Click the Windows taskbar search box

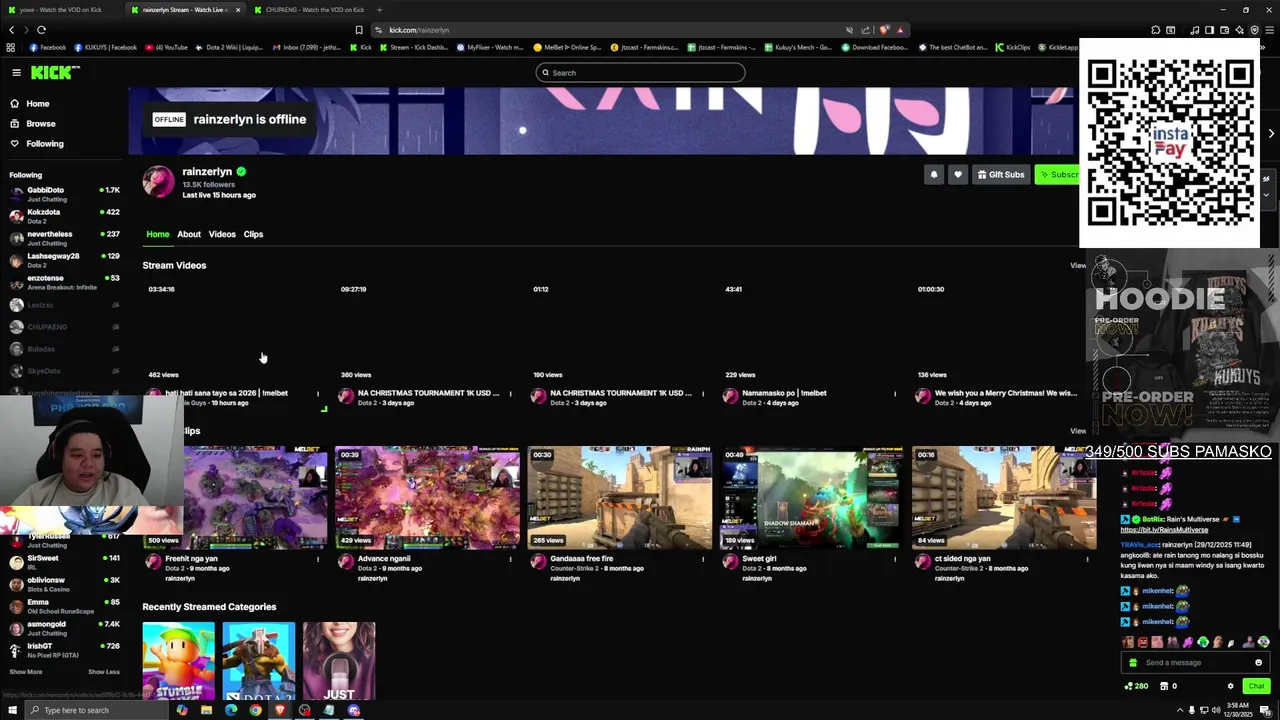pyautogui.click(x=98, y=710)
